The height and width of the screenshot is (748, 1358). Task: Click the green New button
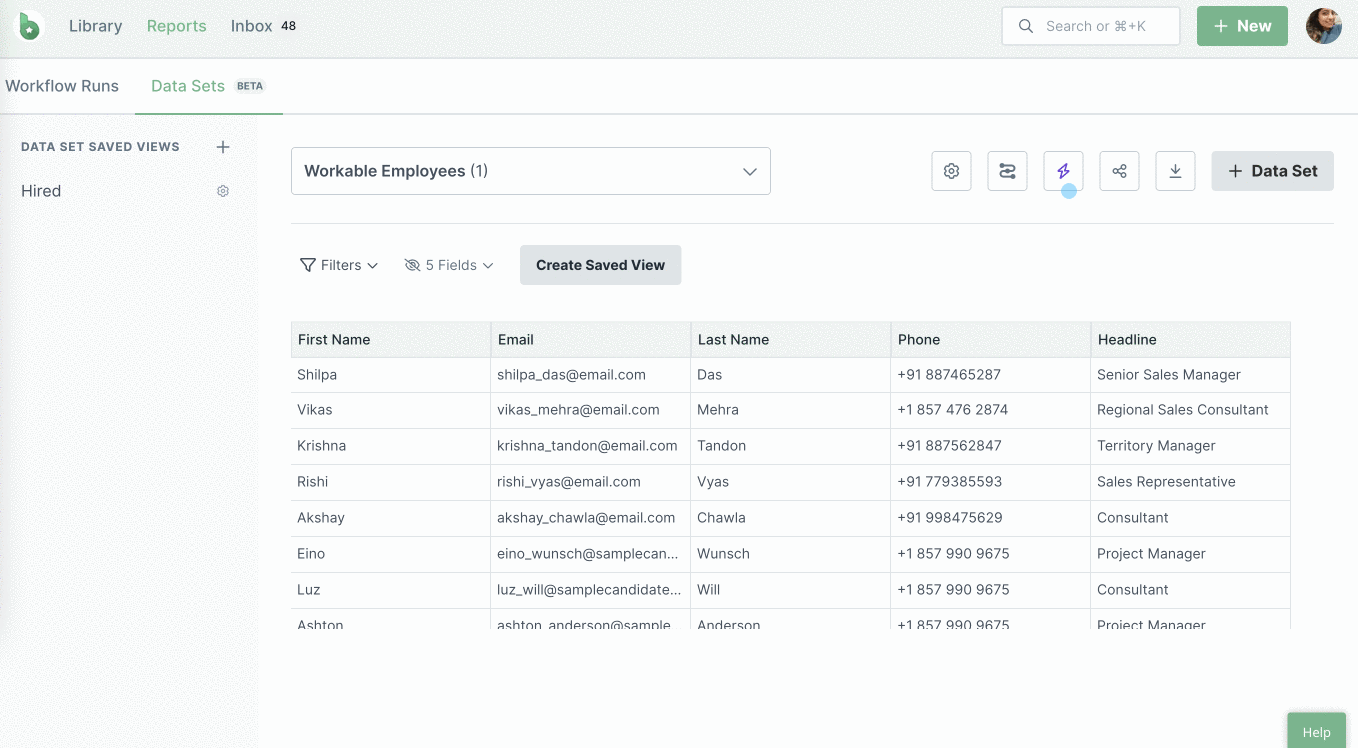[1242, 26]
